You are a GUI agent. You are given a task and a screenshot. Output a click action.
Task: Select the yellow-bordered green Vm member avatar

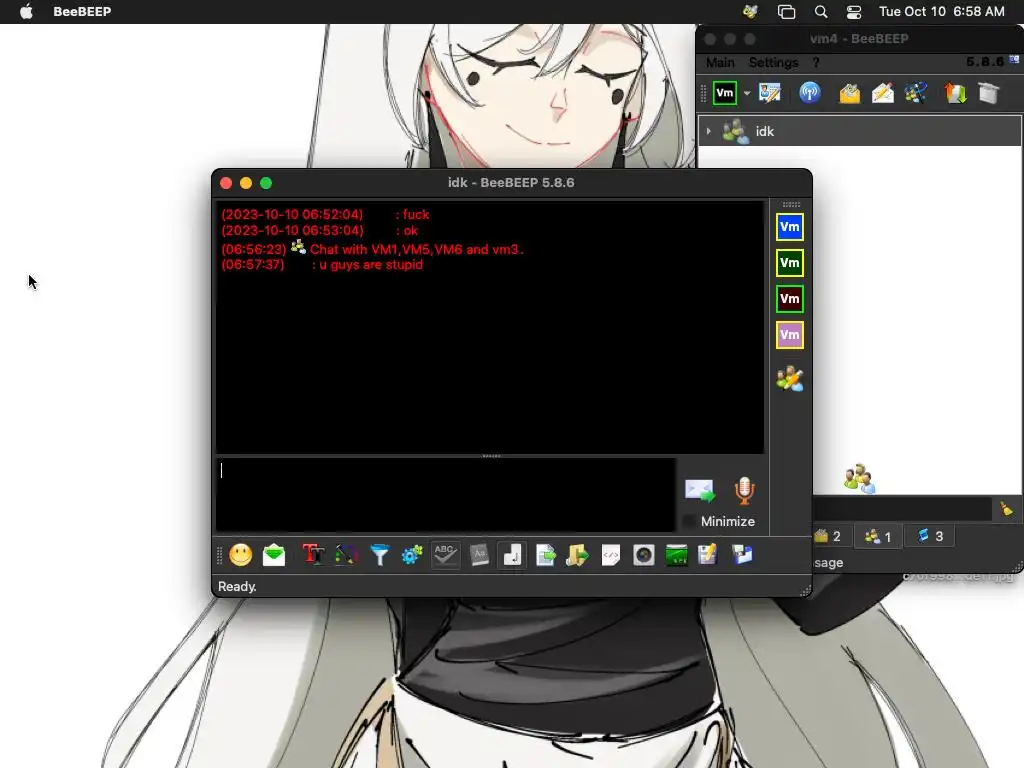tap(790, 263)
